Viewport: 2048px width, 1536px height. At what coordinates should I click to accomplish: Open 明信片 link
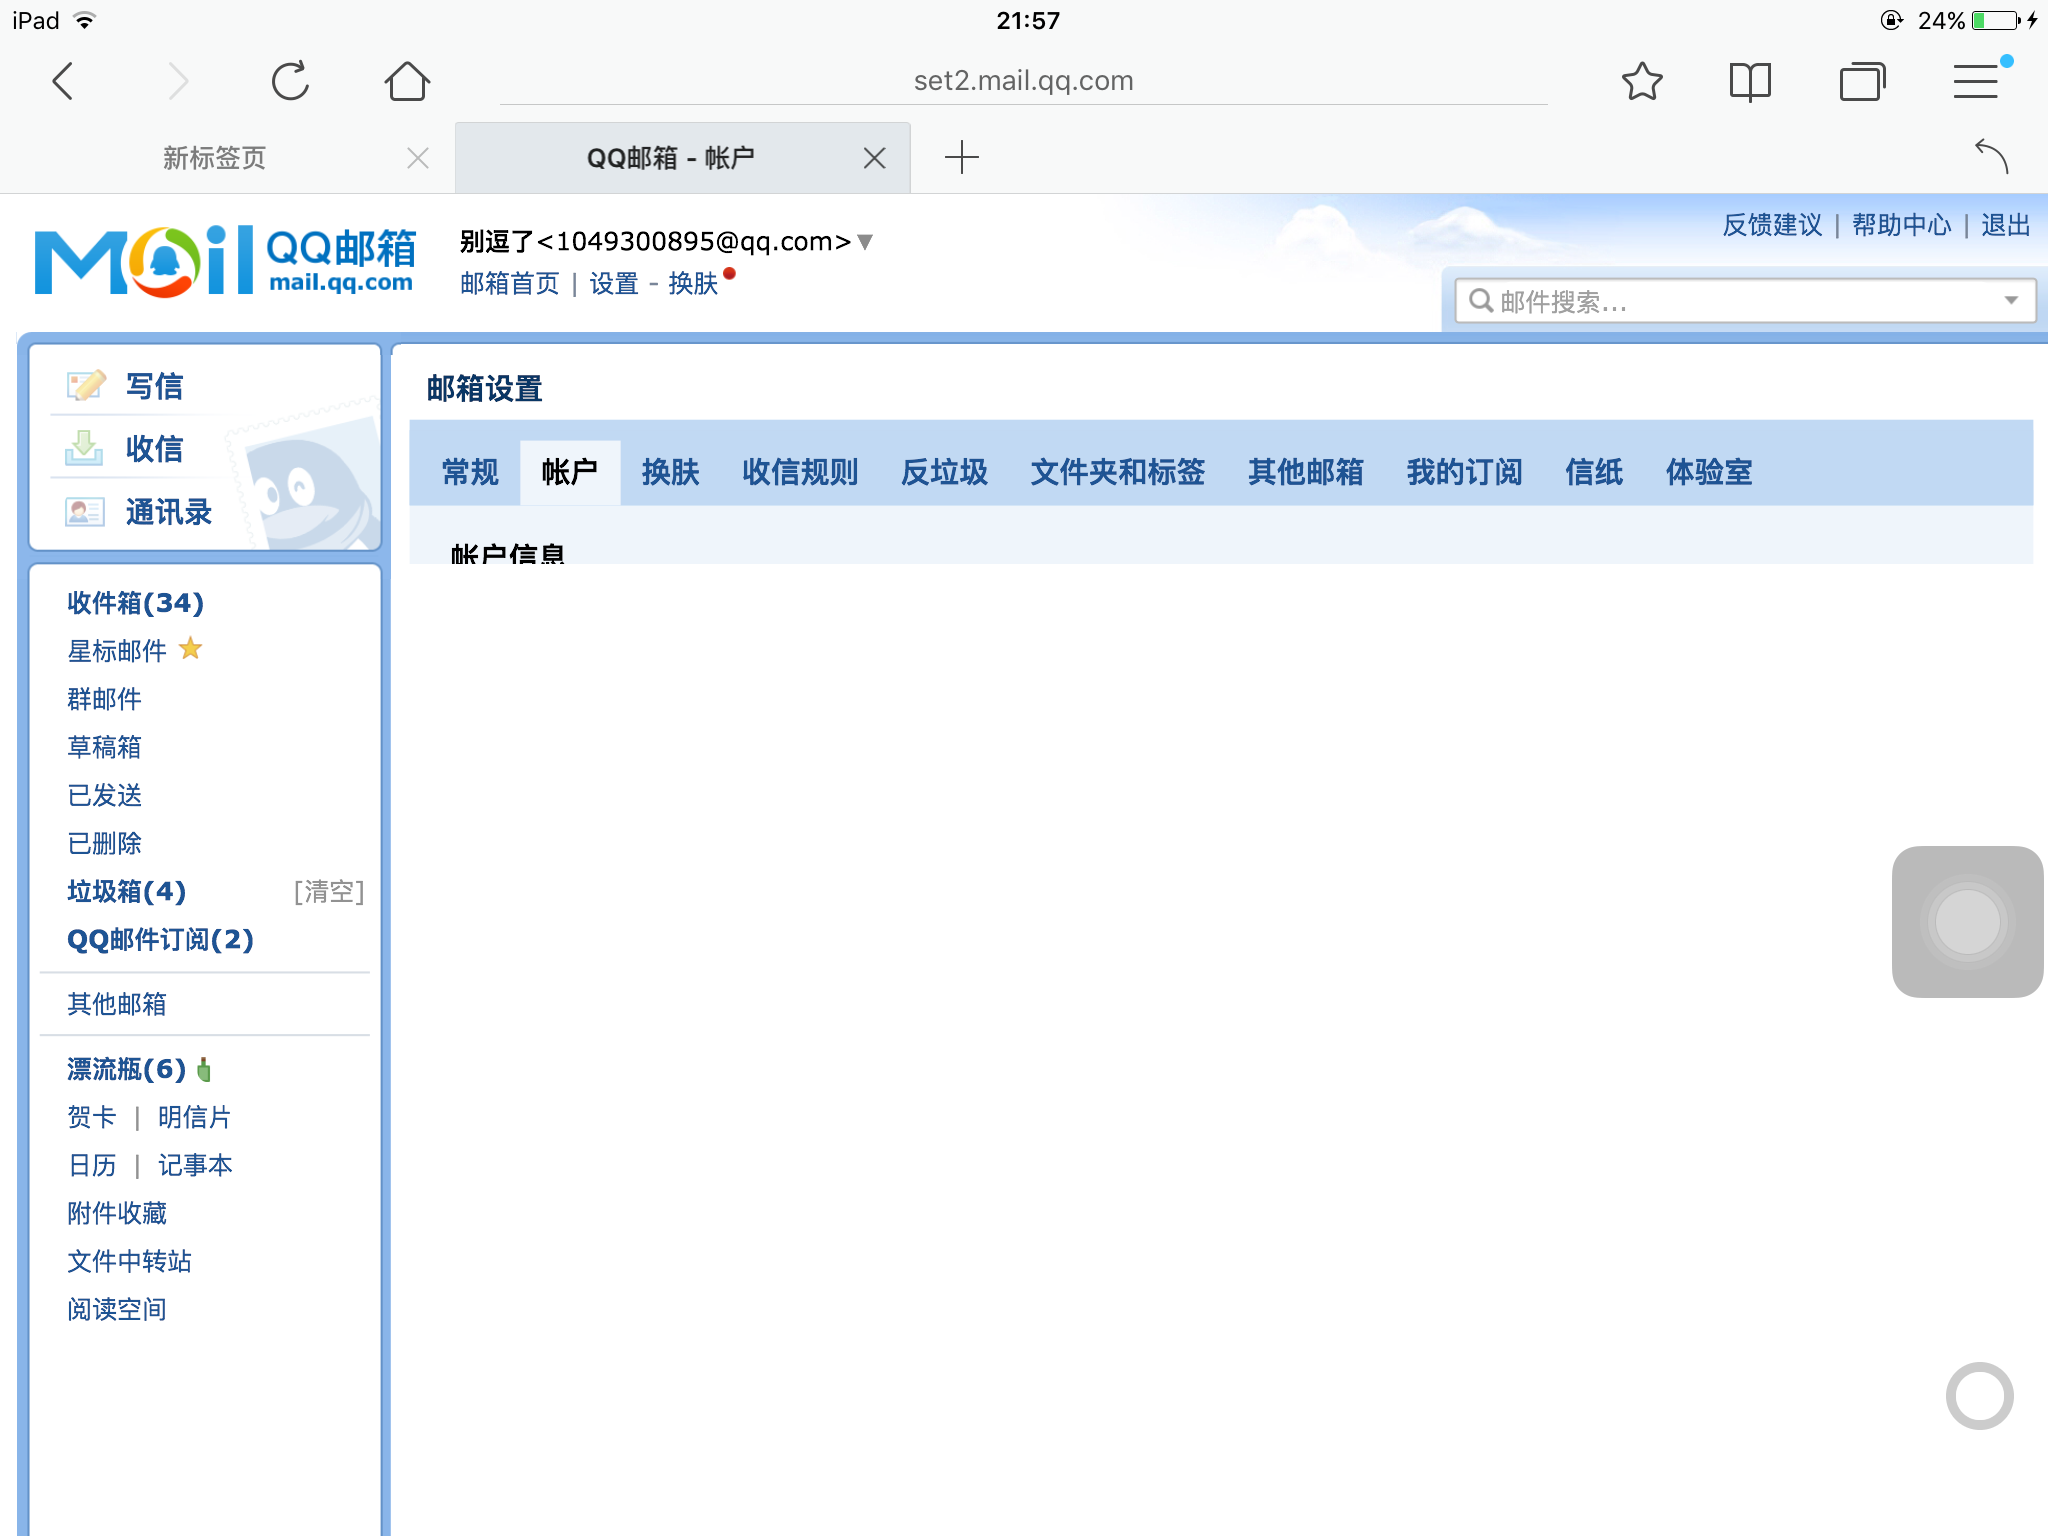pyautogui.click(x=194, y=1117)
